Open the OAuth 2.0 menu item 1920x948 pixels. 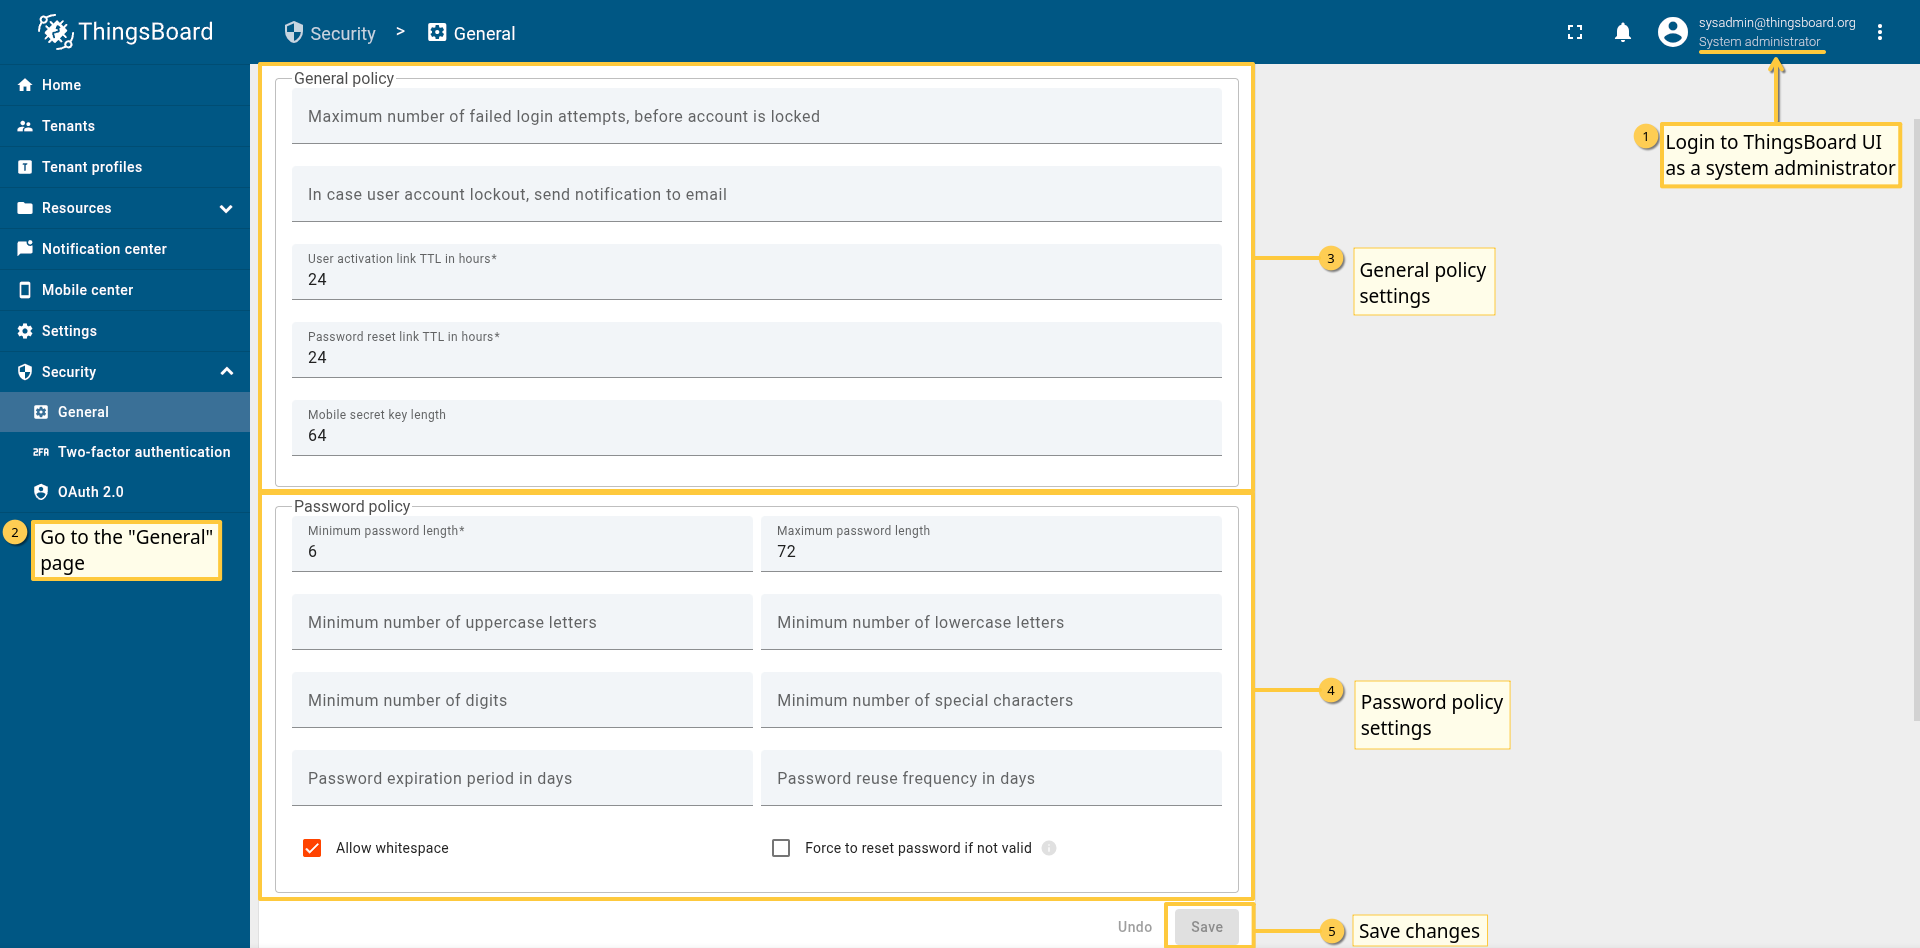[x=90, y=492]
